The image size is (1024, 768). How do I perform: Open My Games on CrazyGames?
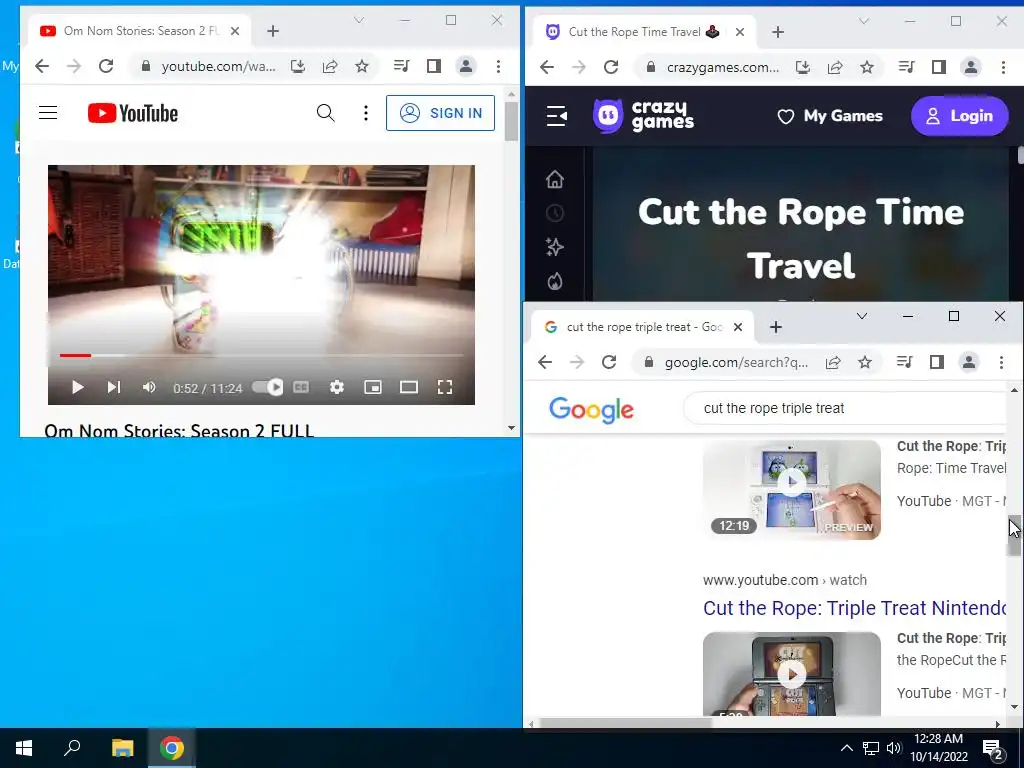(x=829, y=116)
